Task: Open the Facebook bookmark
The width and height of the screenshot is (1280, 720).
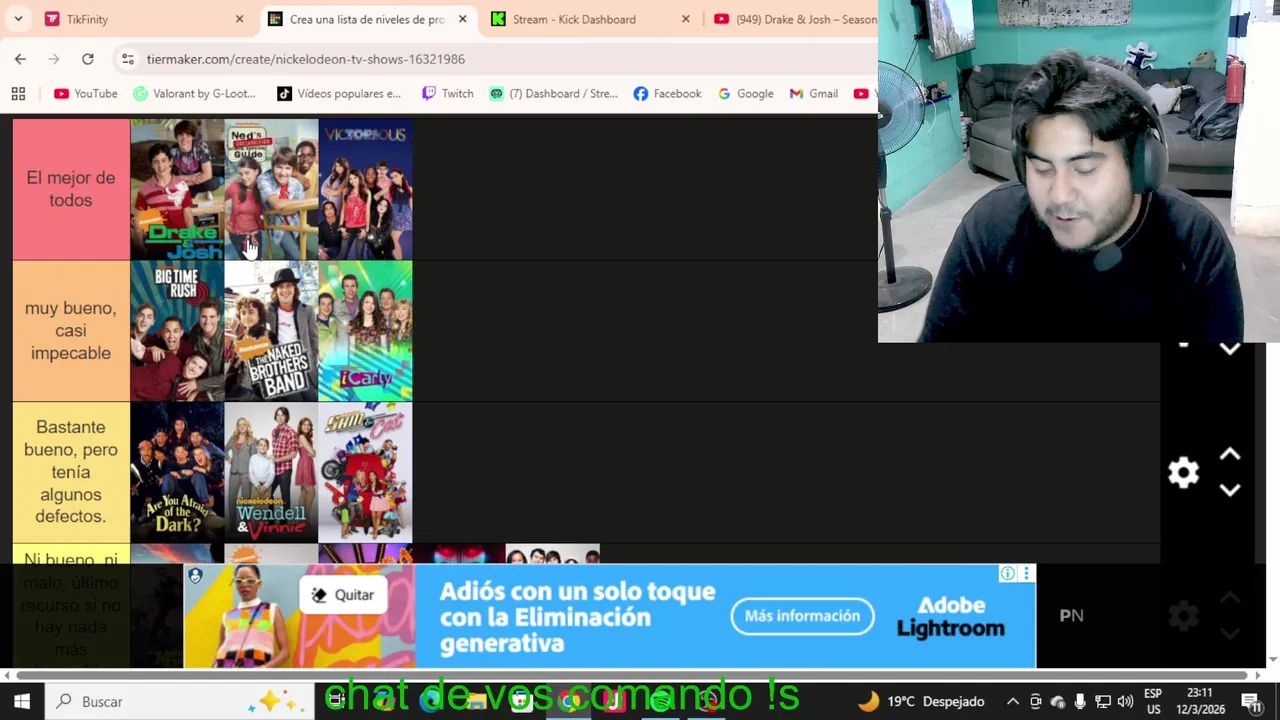Action: coord(667,94)
